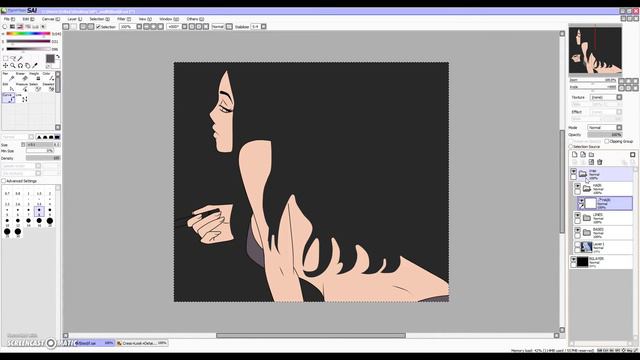The width and height of the screenshot is (640, 360).
Task: Choose the Edit linework tool
Action: pos(9,87)
